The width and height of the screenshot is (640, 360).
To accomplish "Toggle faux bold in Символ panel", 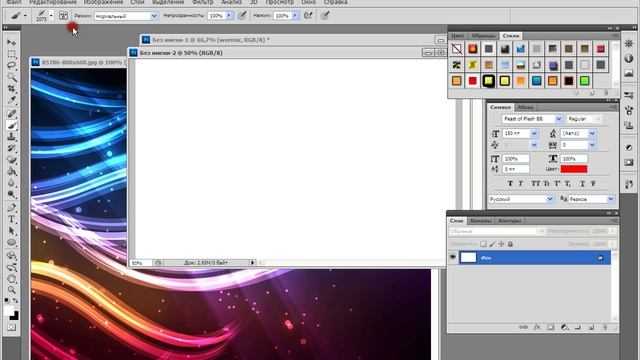I will 510,184.
